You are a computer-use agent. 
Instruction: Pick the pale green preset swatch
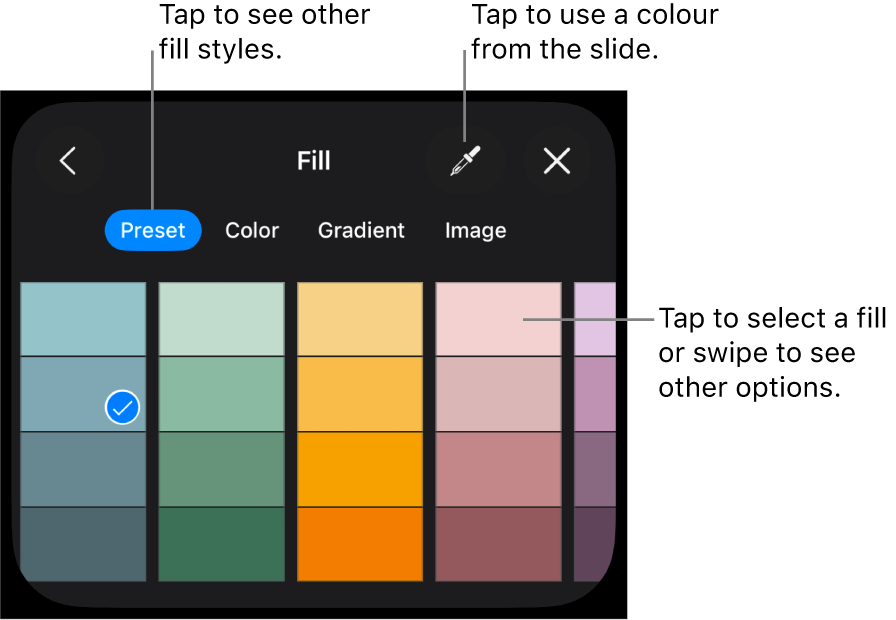coord(221,318)
